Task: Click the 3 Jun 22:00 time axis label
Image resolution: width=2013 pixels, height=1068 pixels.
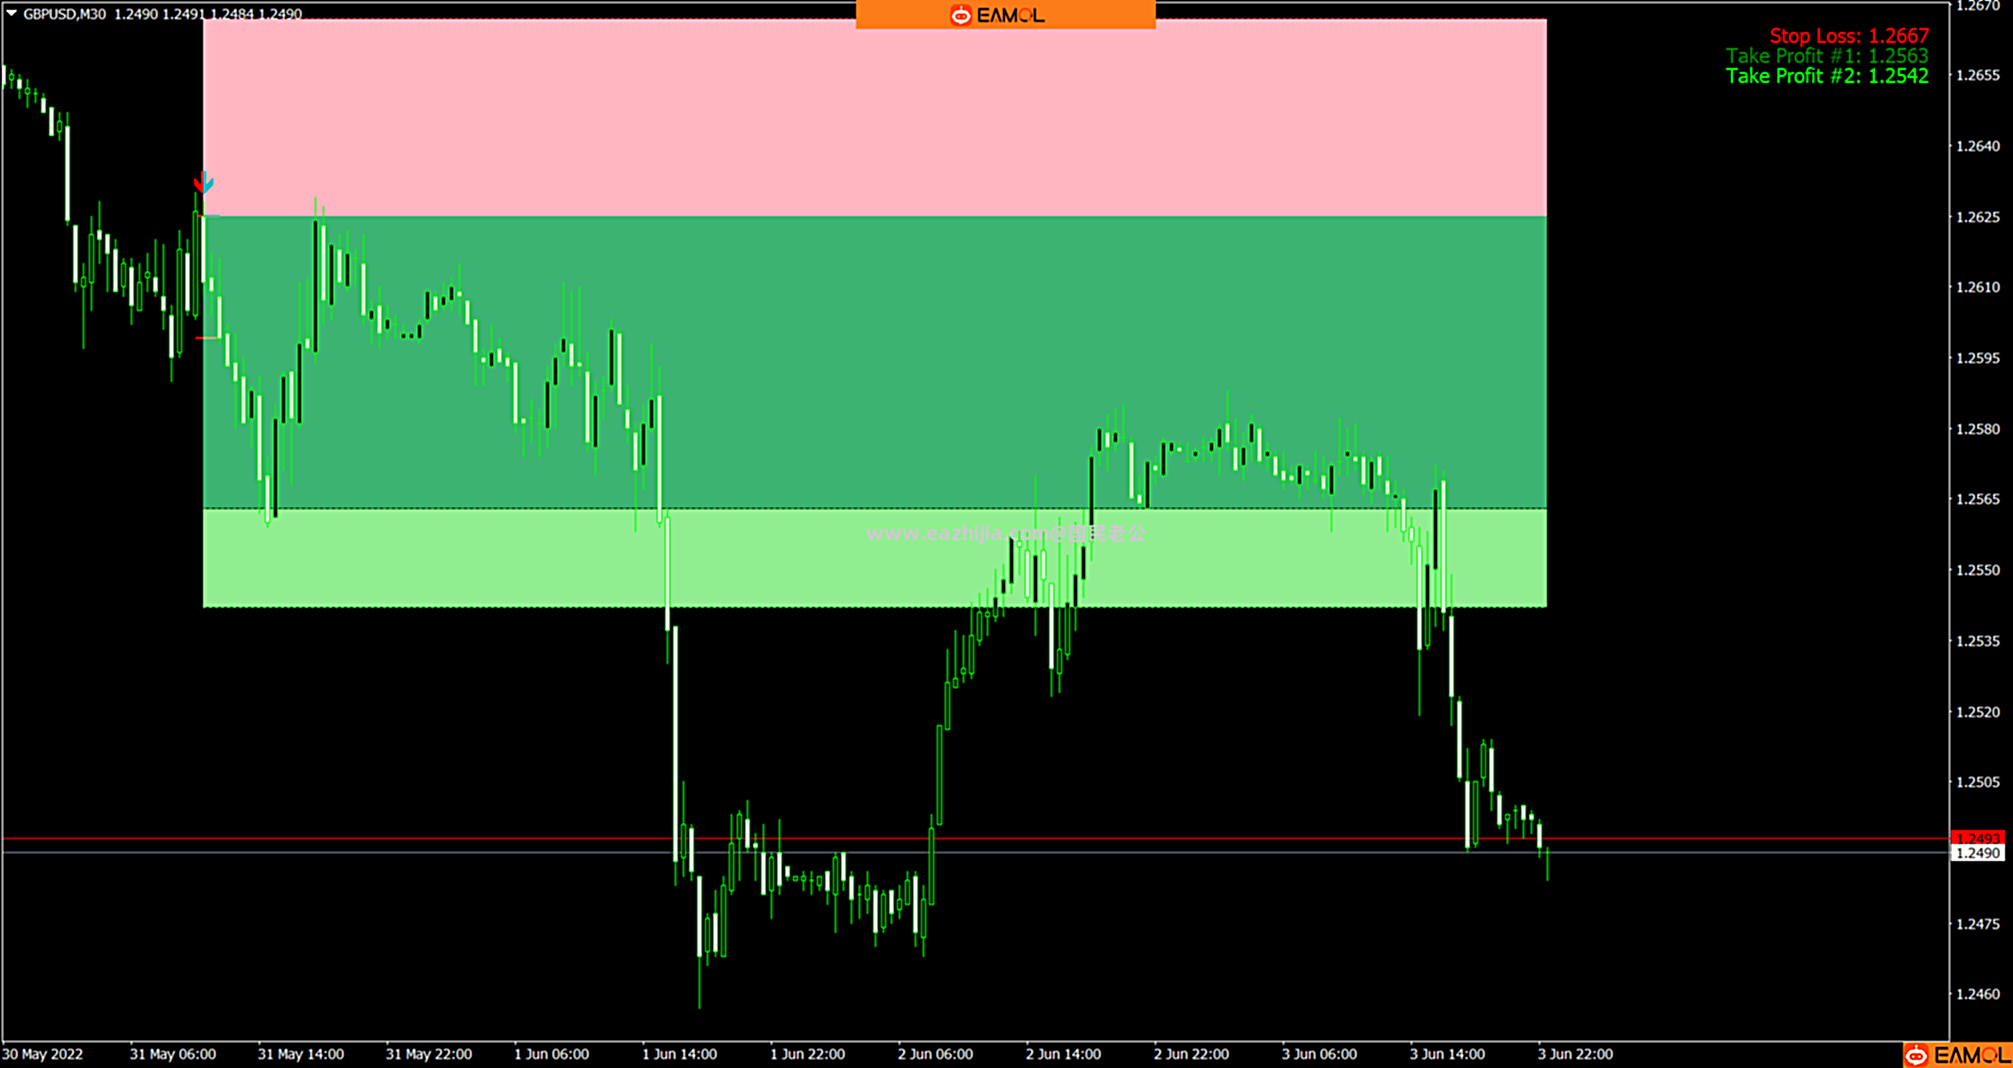Action: (1575, 1054)
